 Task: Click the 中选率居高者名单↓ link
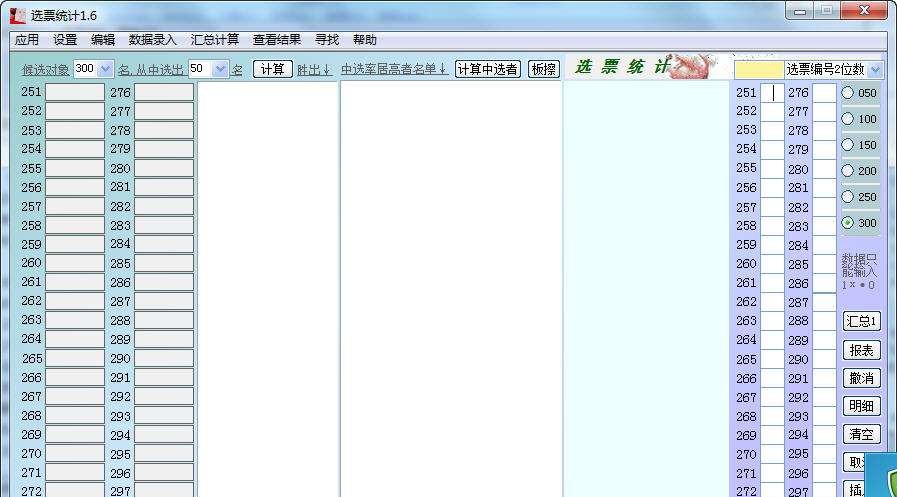(394, 69)
